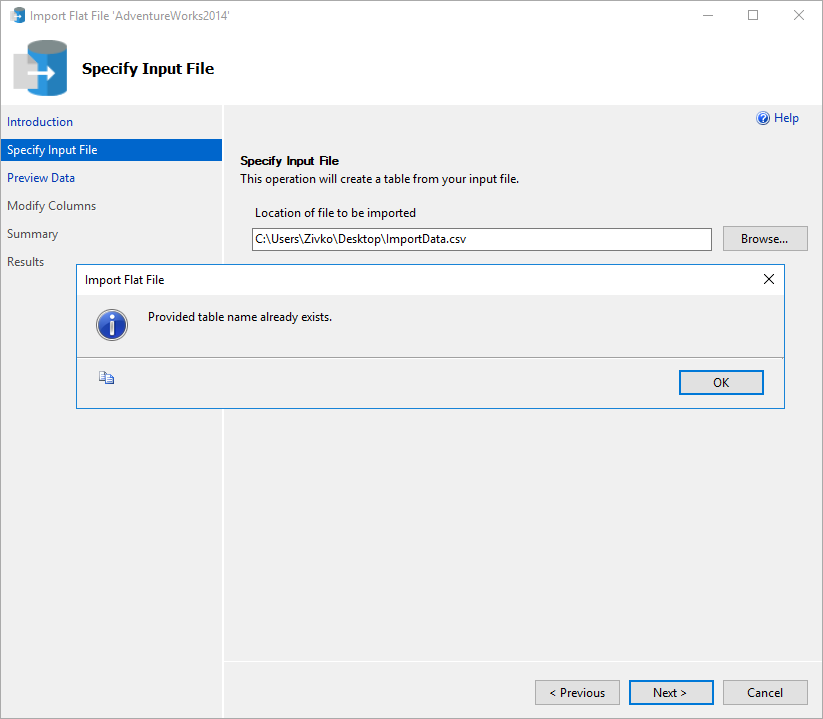Image resolution: width=823 pixels, height=719 pixels.
Task: Go back with the Previous button
Action: [577, 693]
